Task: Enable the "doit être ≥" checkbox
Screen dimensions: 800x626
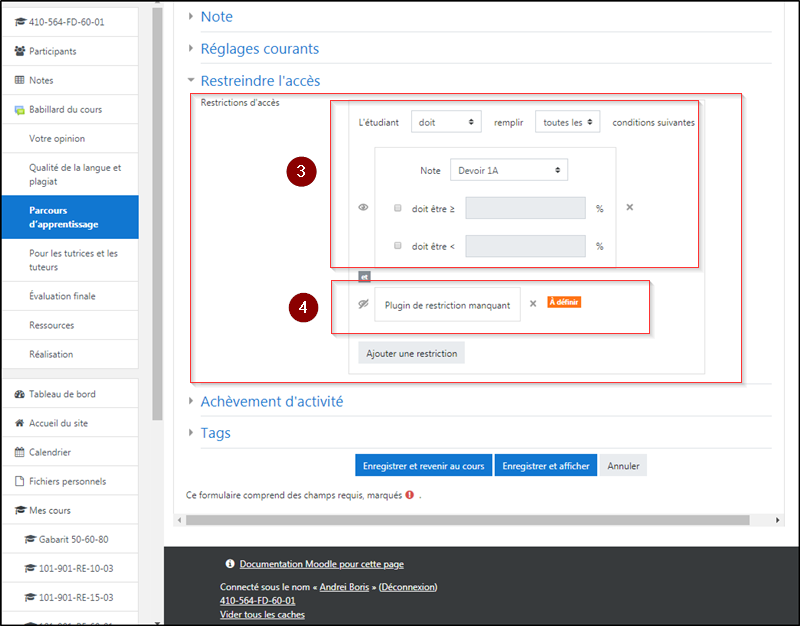Action: (x=397, y=208)
